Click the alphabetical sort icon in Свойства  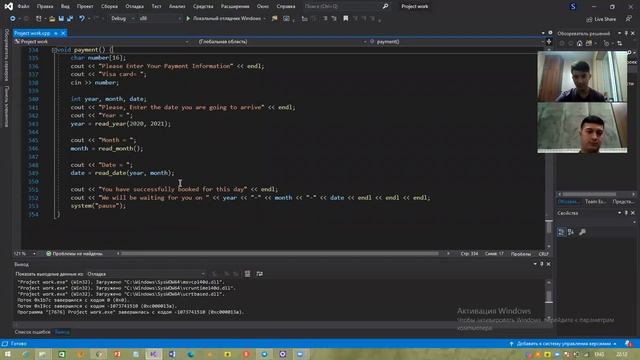point(571,232)
